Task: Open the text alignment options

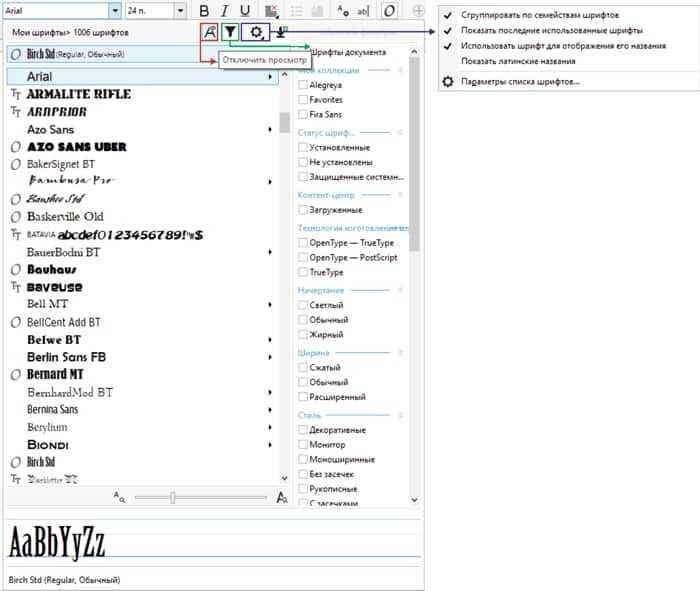Action: [271, 11]
